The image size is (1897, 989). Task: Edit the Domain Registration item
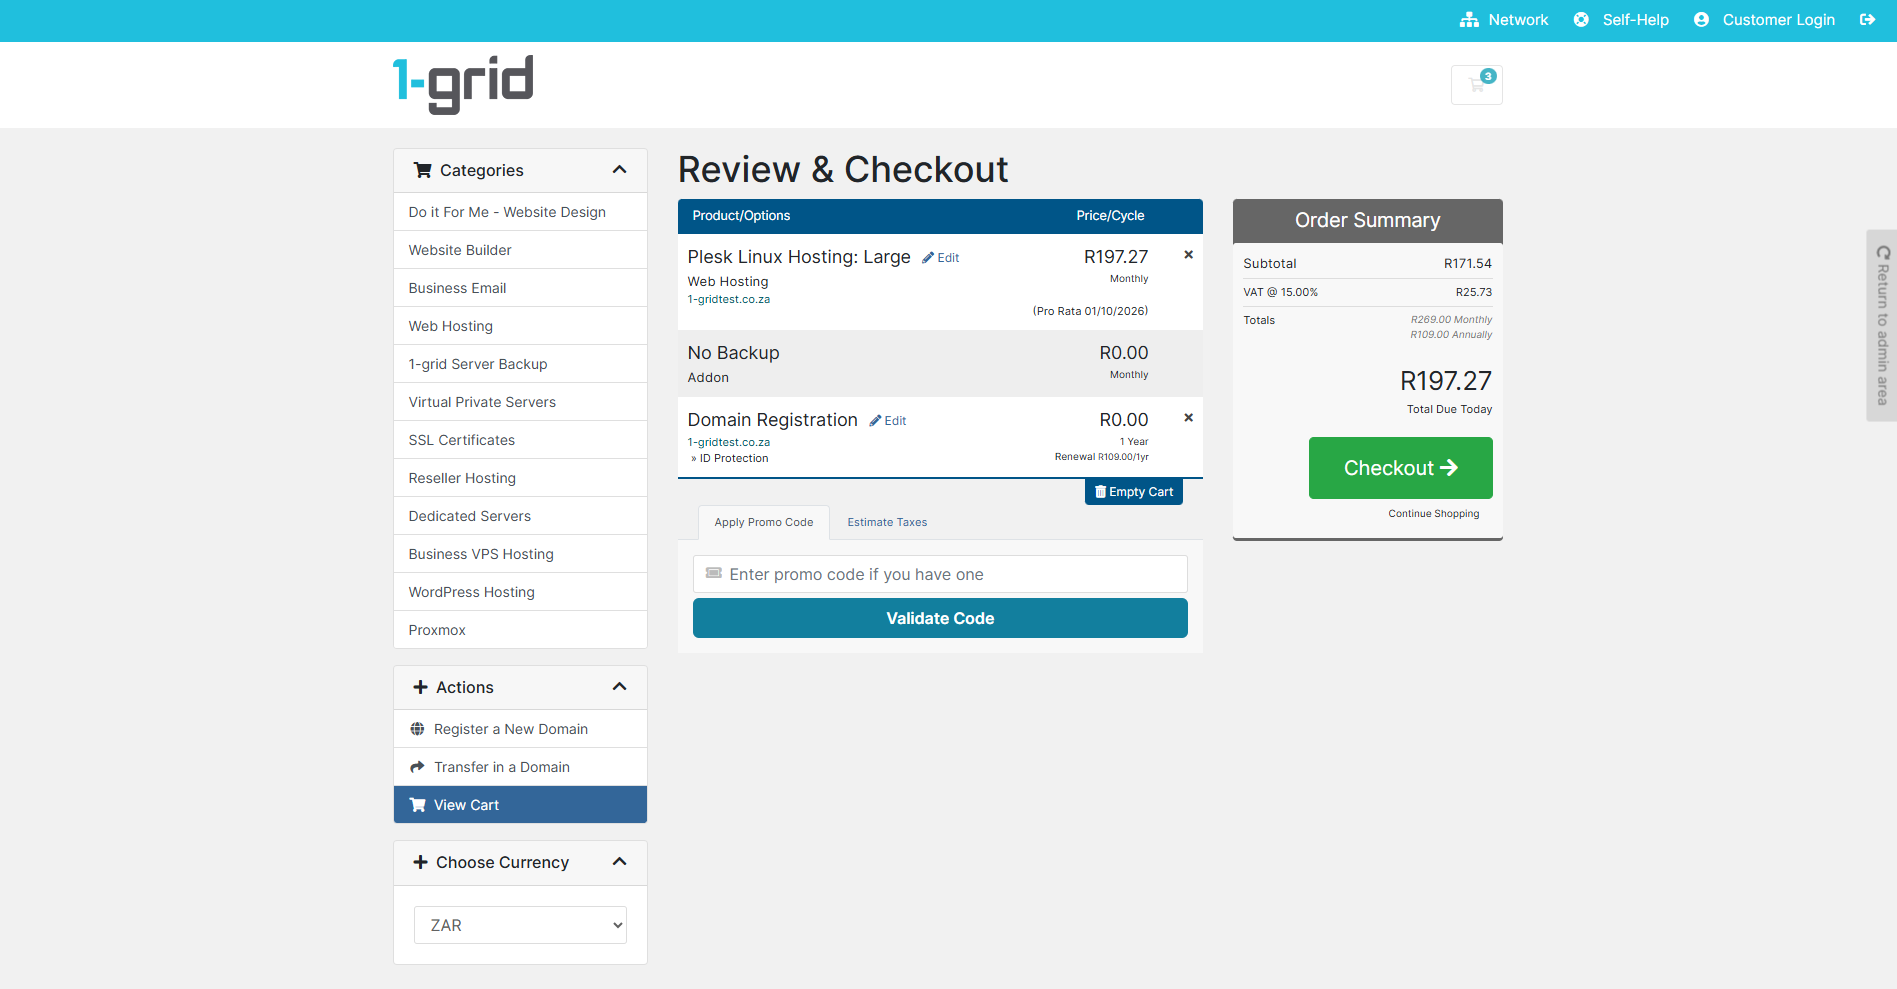click(x=888, y=421)
